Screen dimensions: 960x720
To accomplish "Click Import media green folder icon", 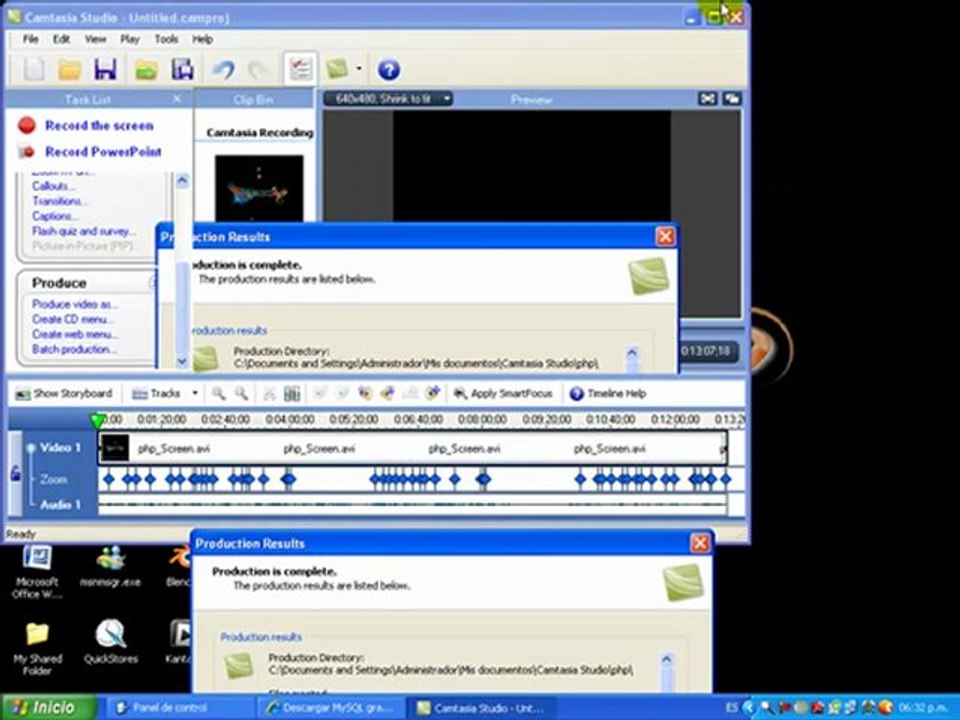I will coord(146,69).
